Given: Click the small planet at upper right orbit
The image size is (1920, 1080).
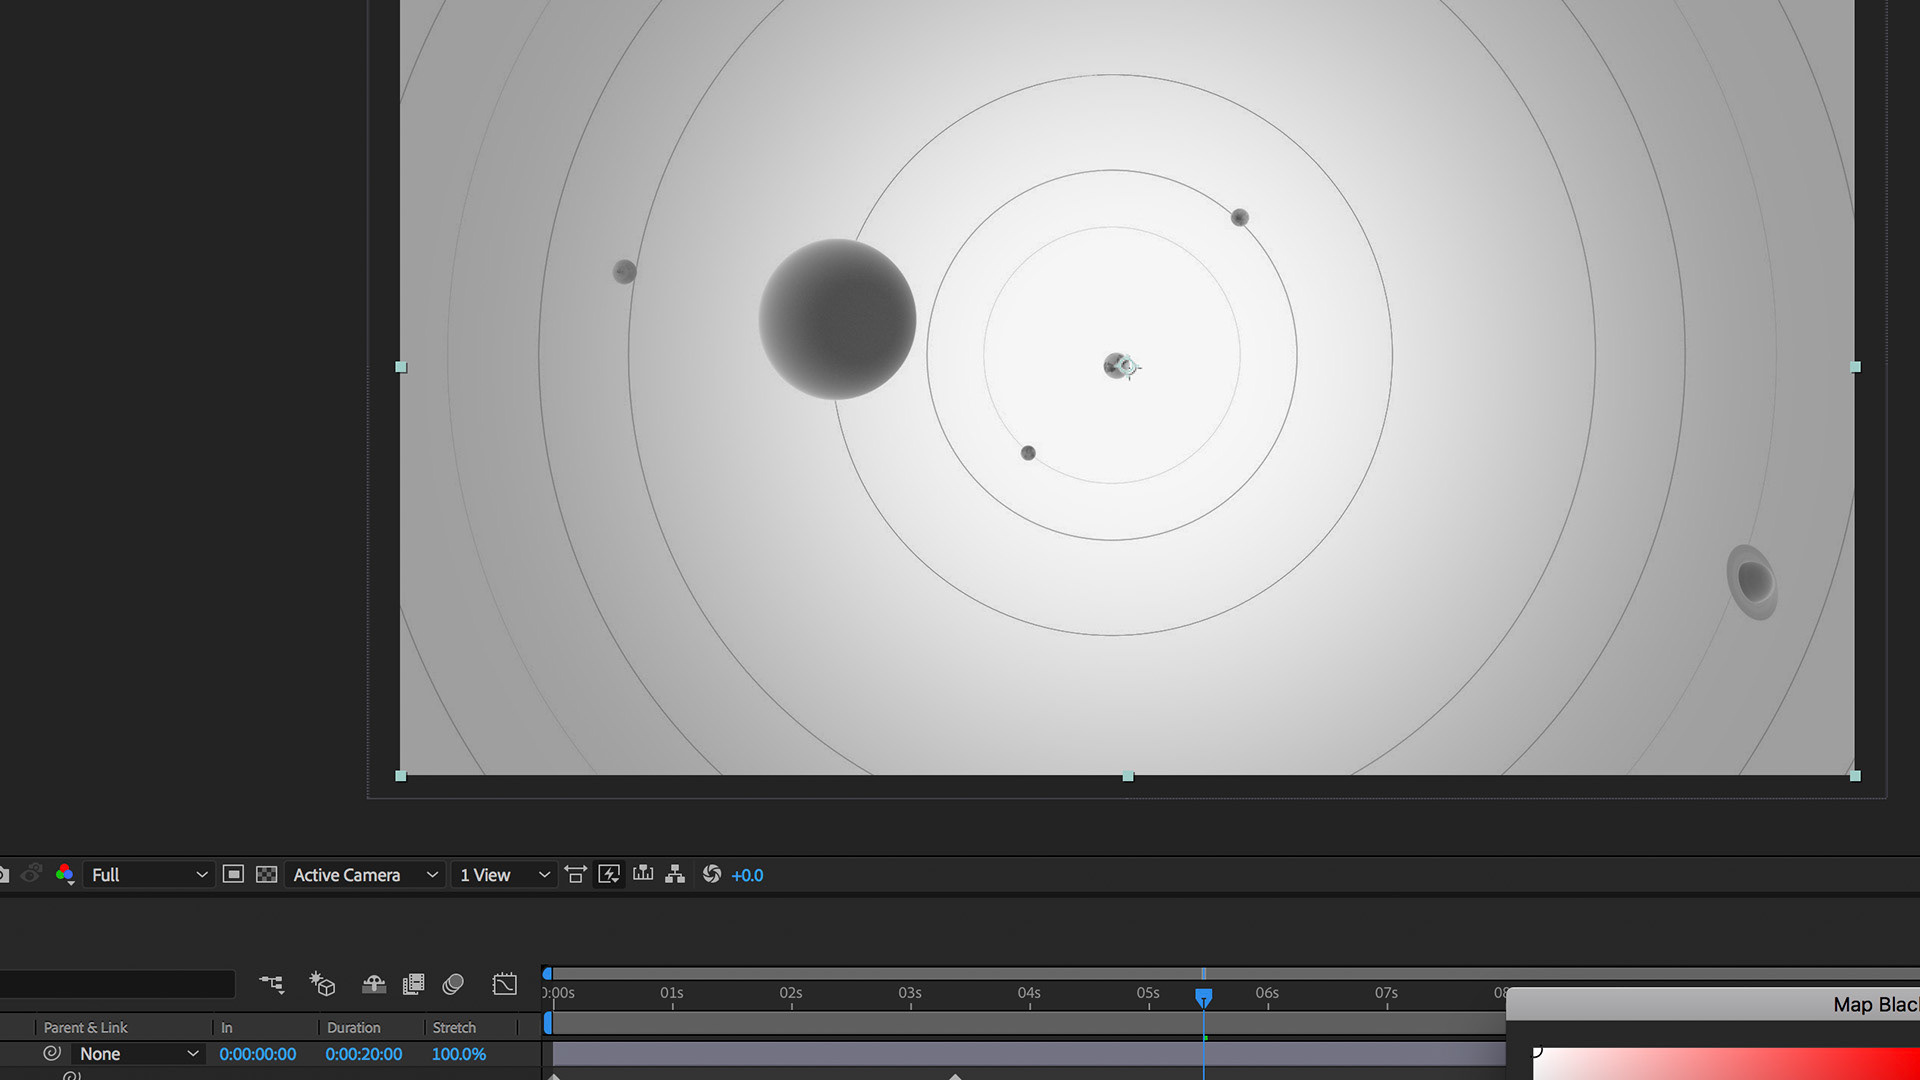Looking at the screenshot, I should 1239,217.
